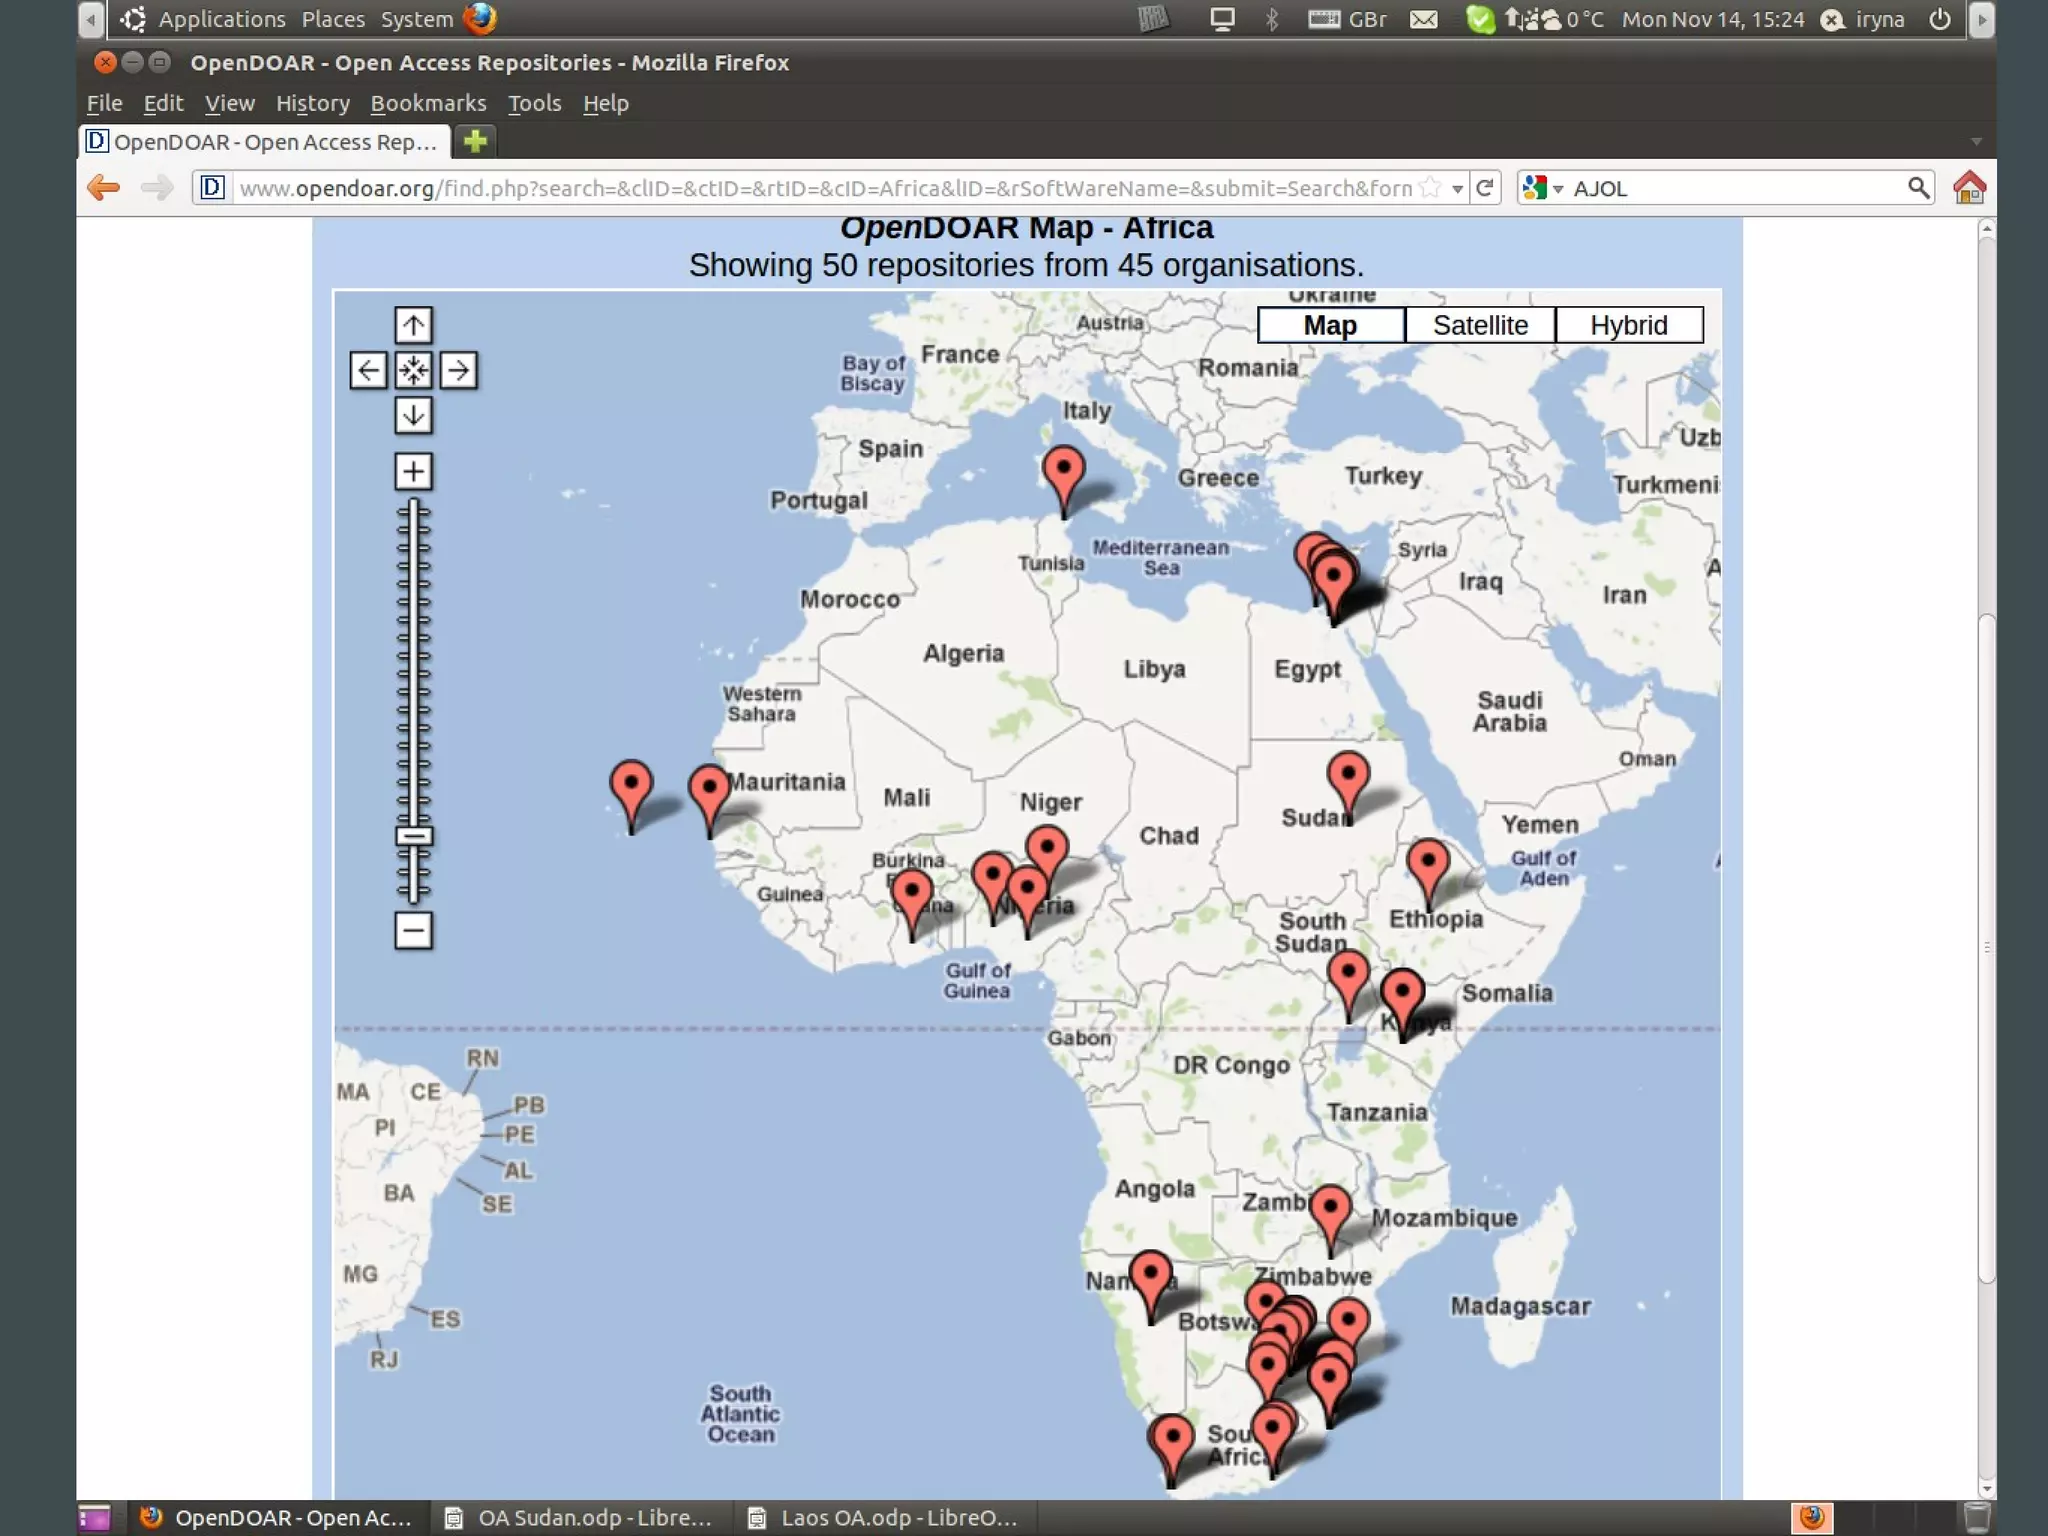The width and height of the screenshot is (2048, 1536).
Task: Switch map view to Hybrid
Action: [1628, 325]
